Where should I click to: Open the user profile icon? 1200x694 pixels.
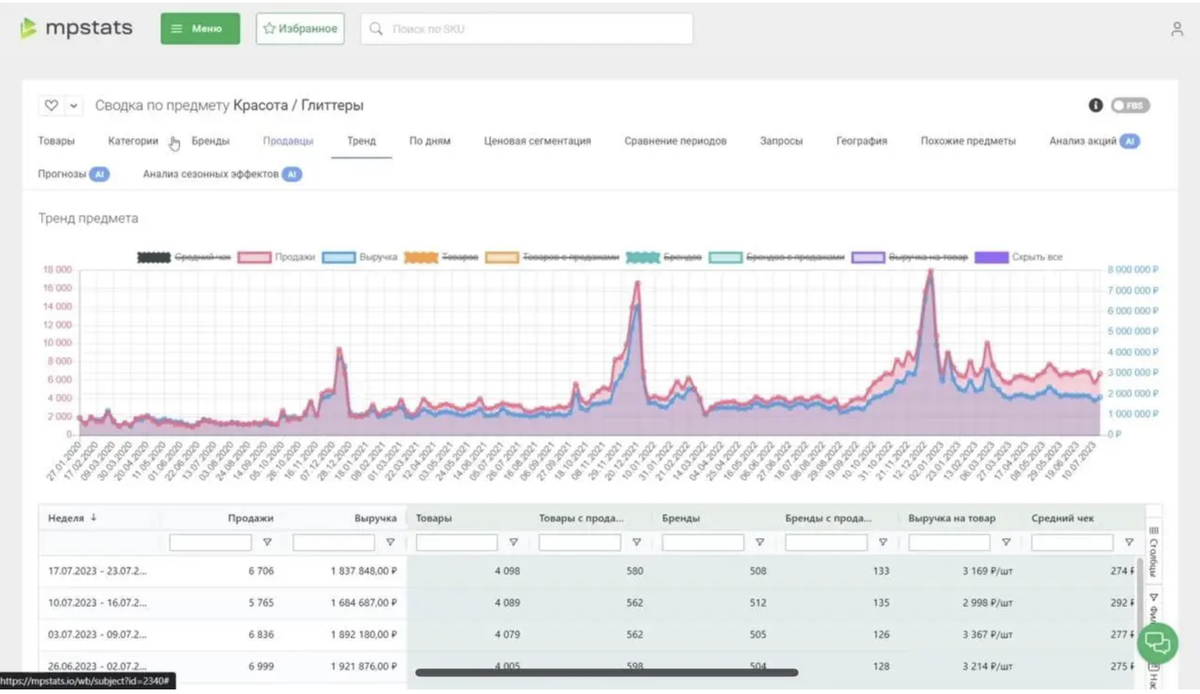1177,29
